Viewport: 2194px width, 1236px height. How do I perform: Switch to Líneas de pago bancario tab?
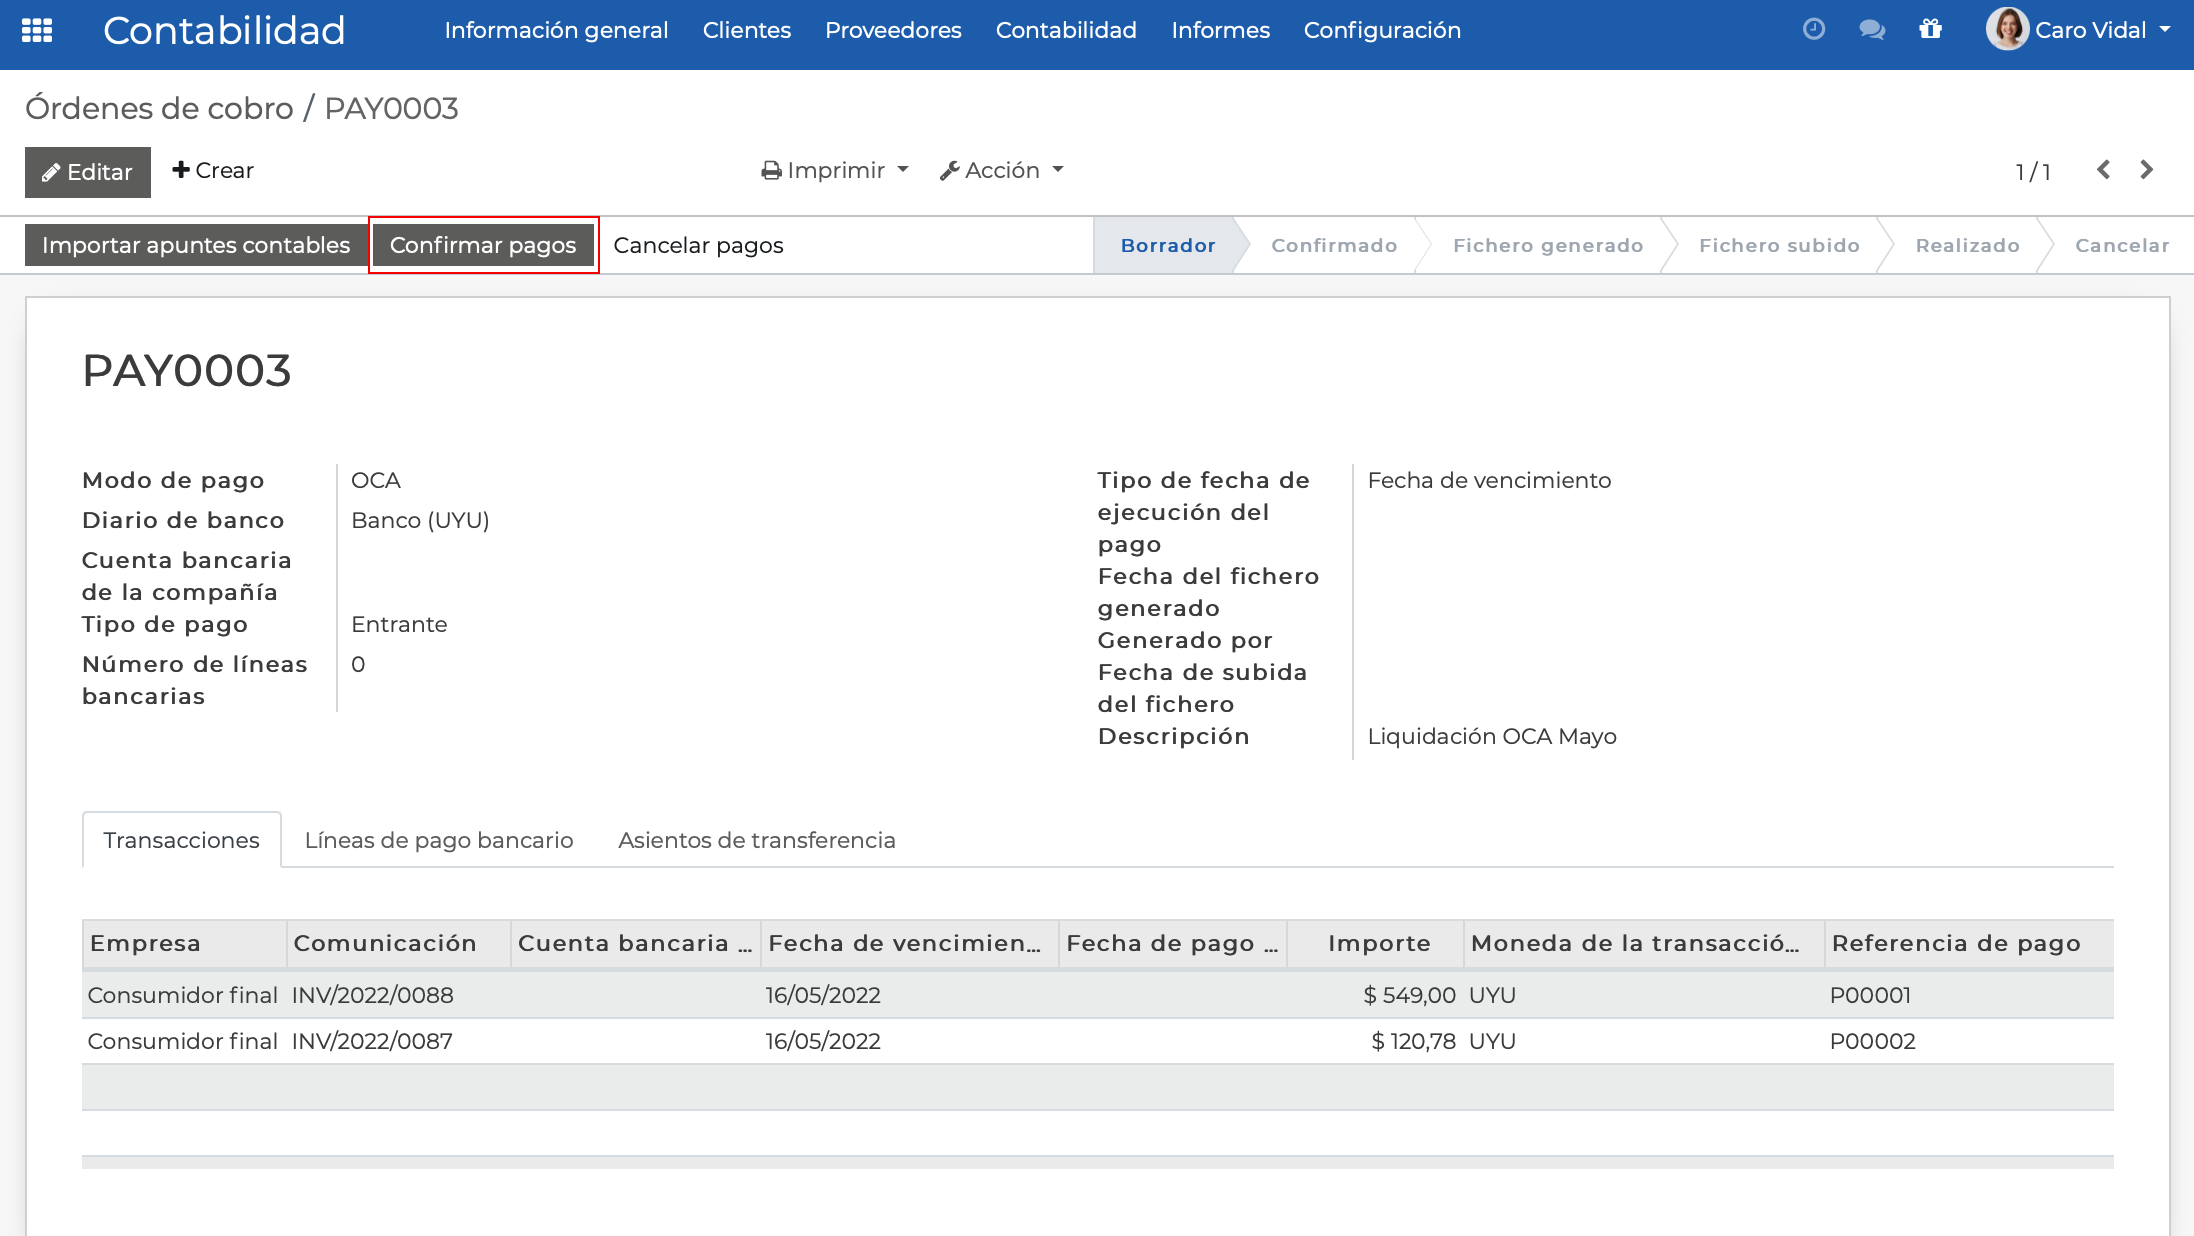click(438, 840)
